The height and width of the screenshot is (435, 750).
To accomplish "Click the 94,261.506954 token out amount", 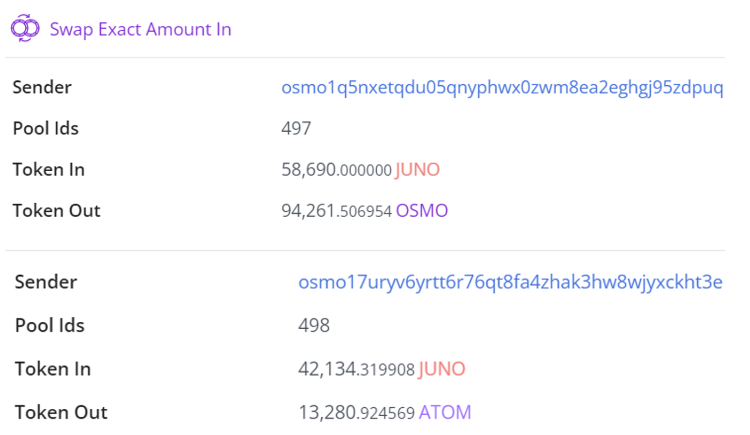I will tap(336, 211).
